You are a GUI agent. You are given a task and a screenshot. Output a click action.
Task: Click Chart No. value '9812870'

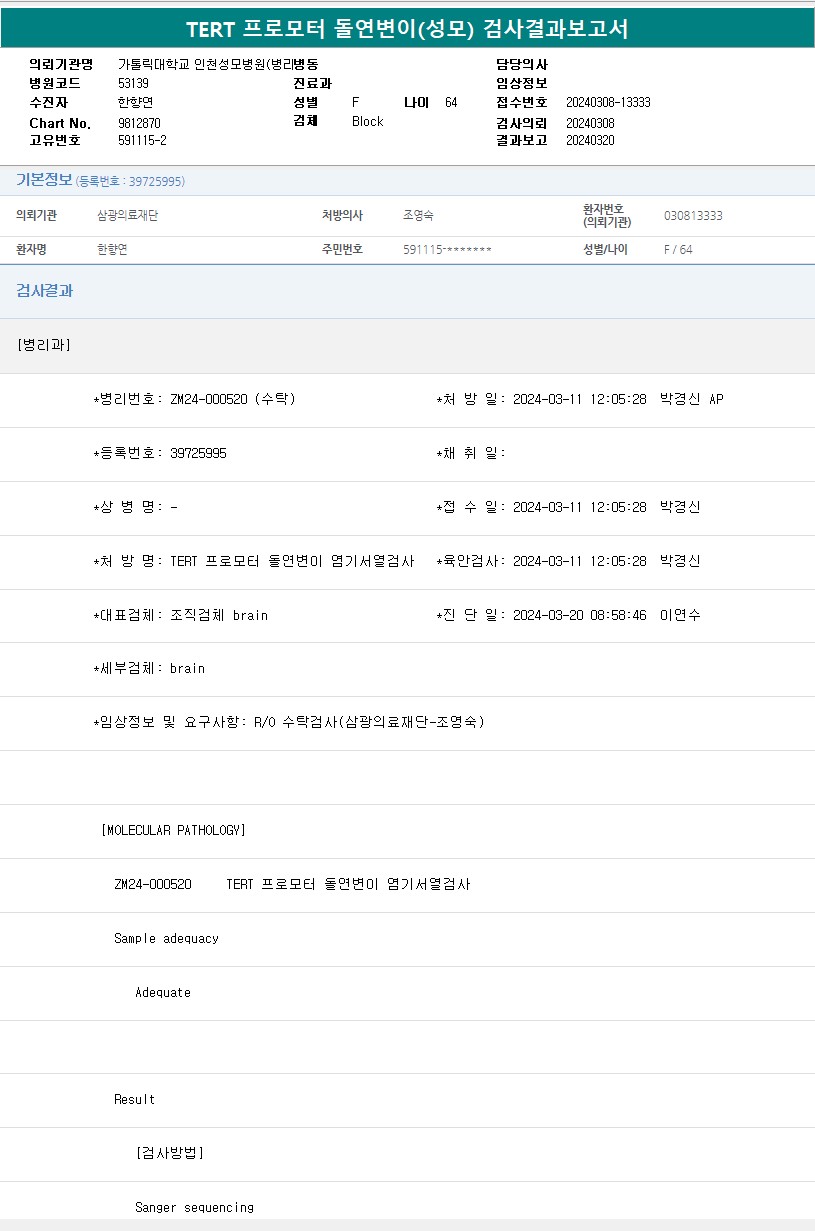(139, 122)
